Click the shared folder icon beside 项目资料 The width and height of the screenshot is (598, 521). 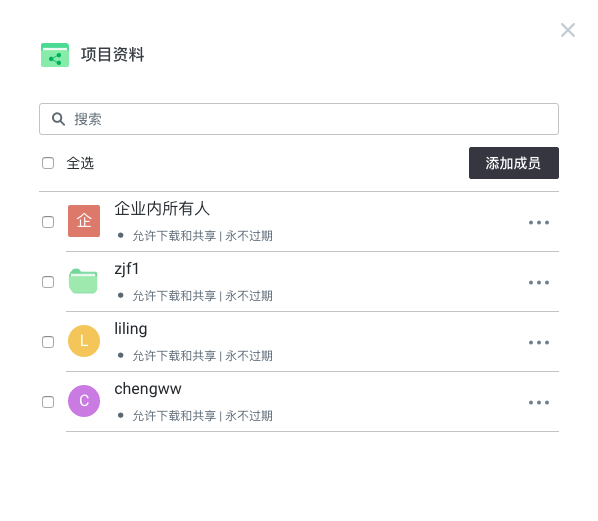[55, 55]
